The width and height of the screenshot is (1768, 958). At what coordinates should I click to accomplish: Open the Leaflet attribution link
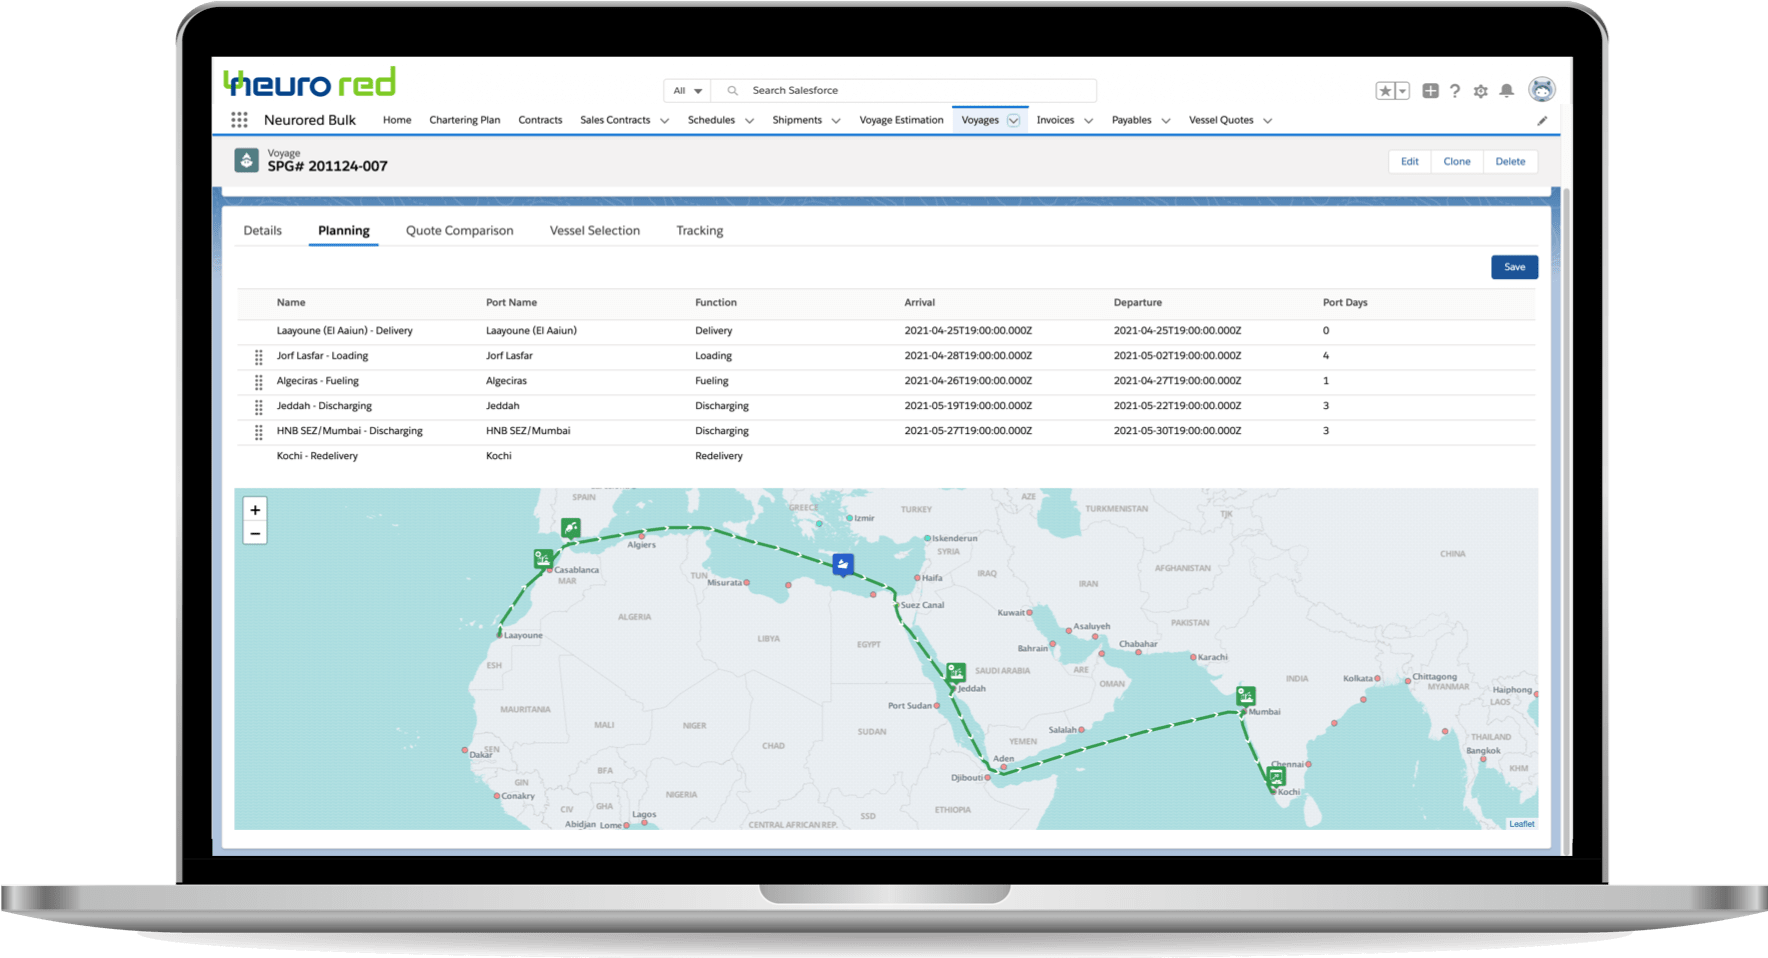[1522, 824]
